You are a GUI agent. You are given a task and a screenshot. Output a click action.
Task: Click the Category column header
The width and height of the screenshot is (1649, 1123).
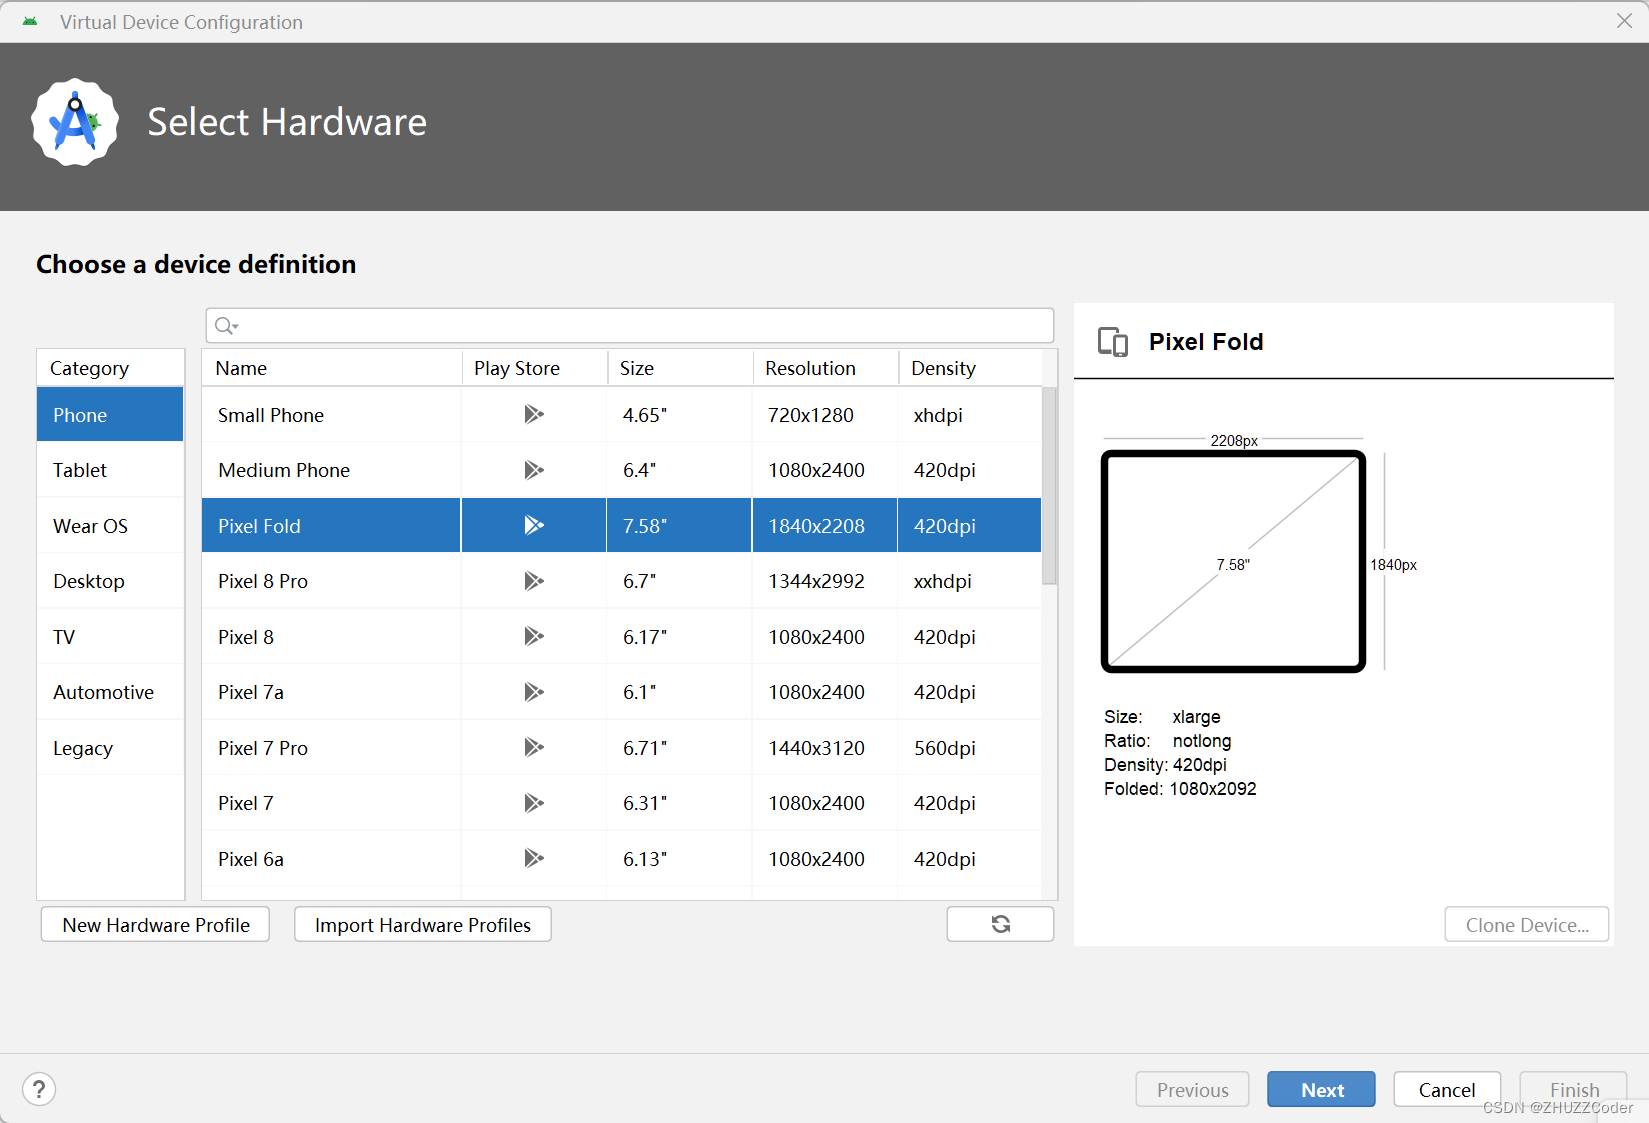(110, 368)
